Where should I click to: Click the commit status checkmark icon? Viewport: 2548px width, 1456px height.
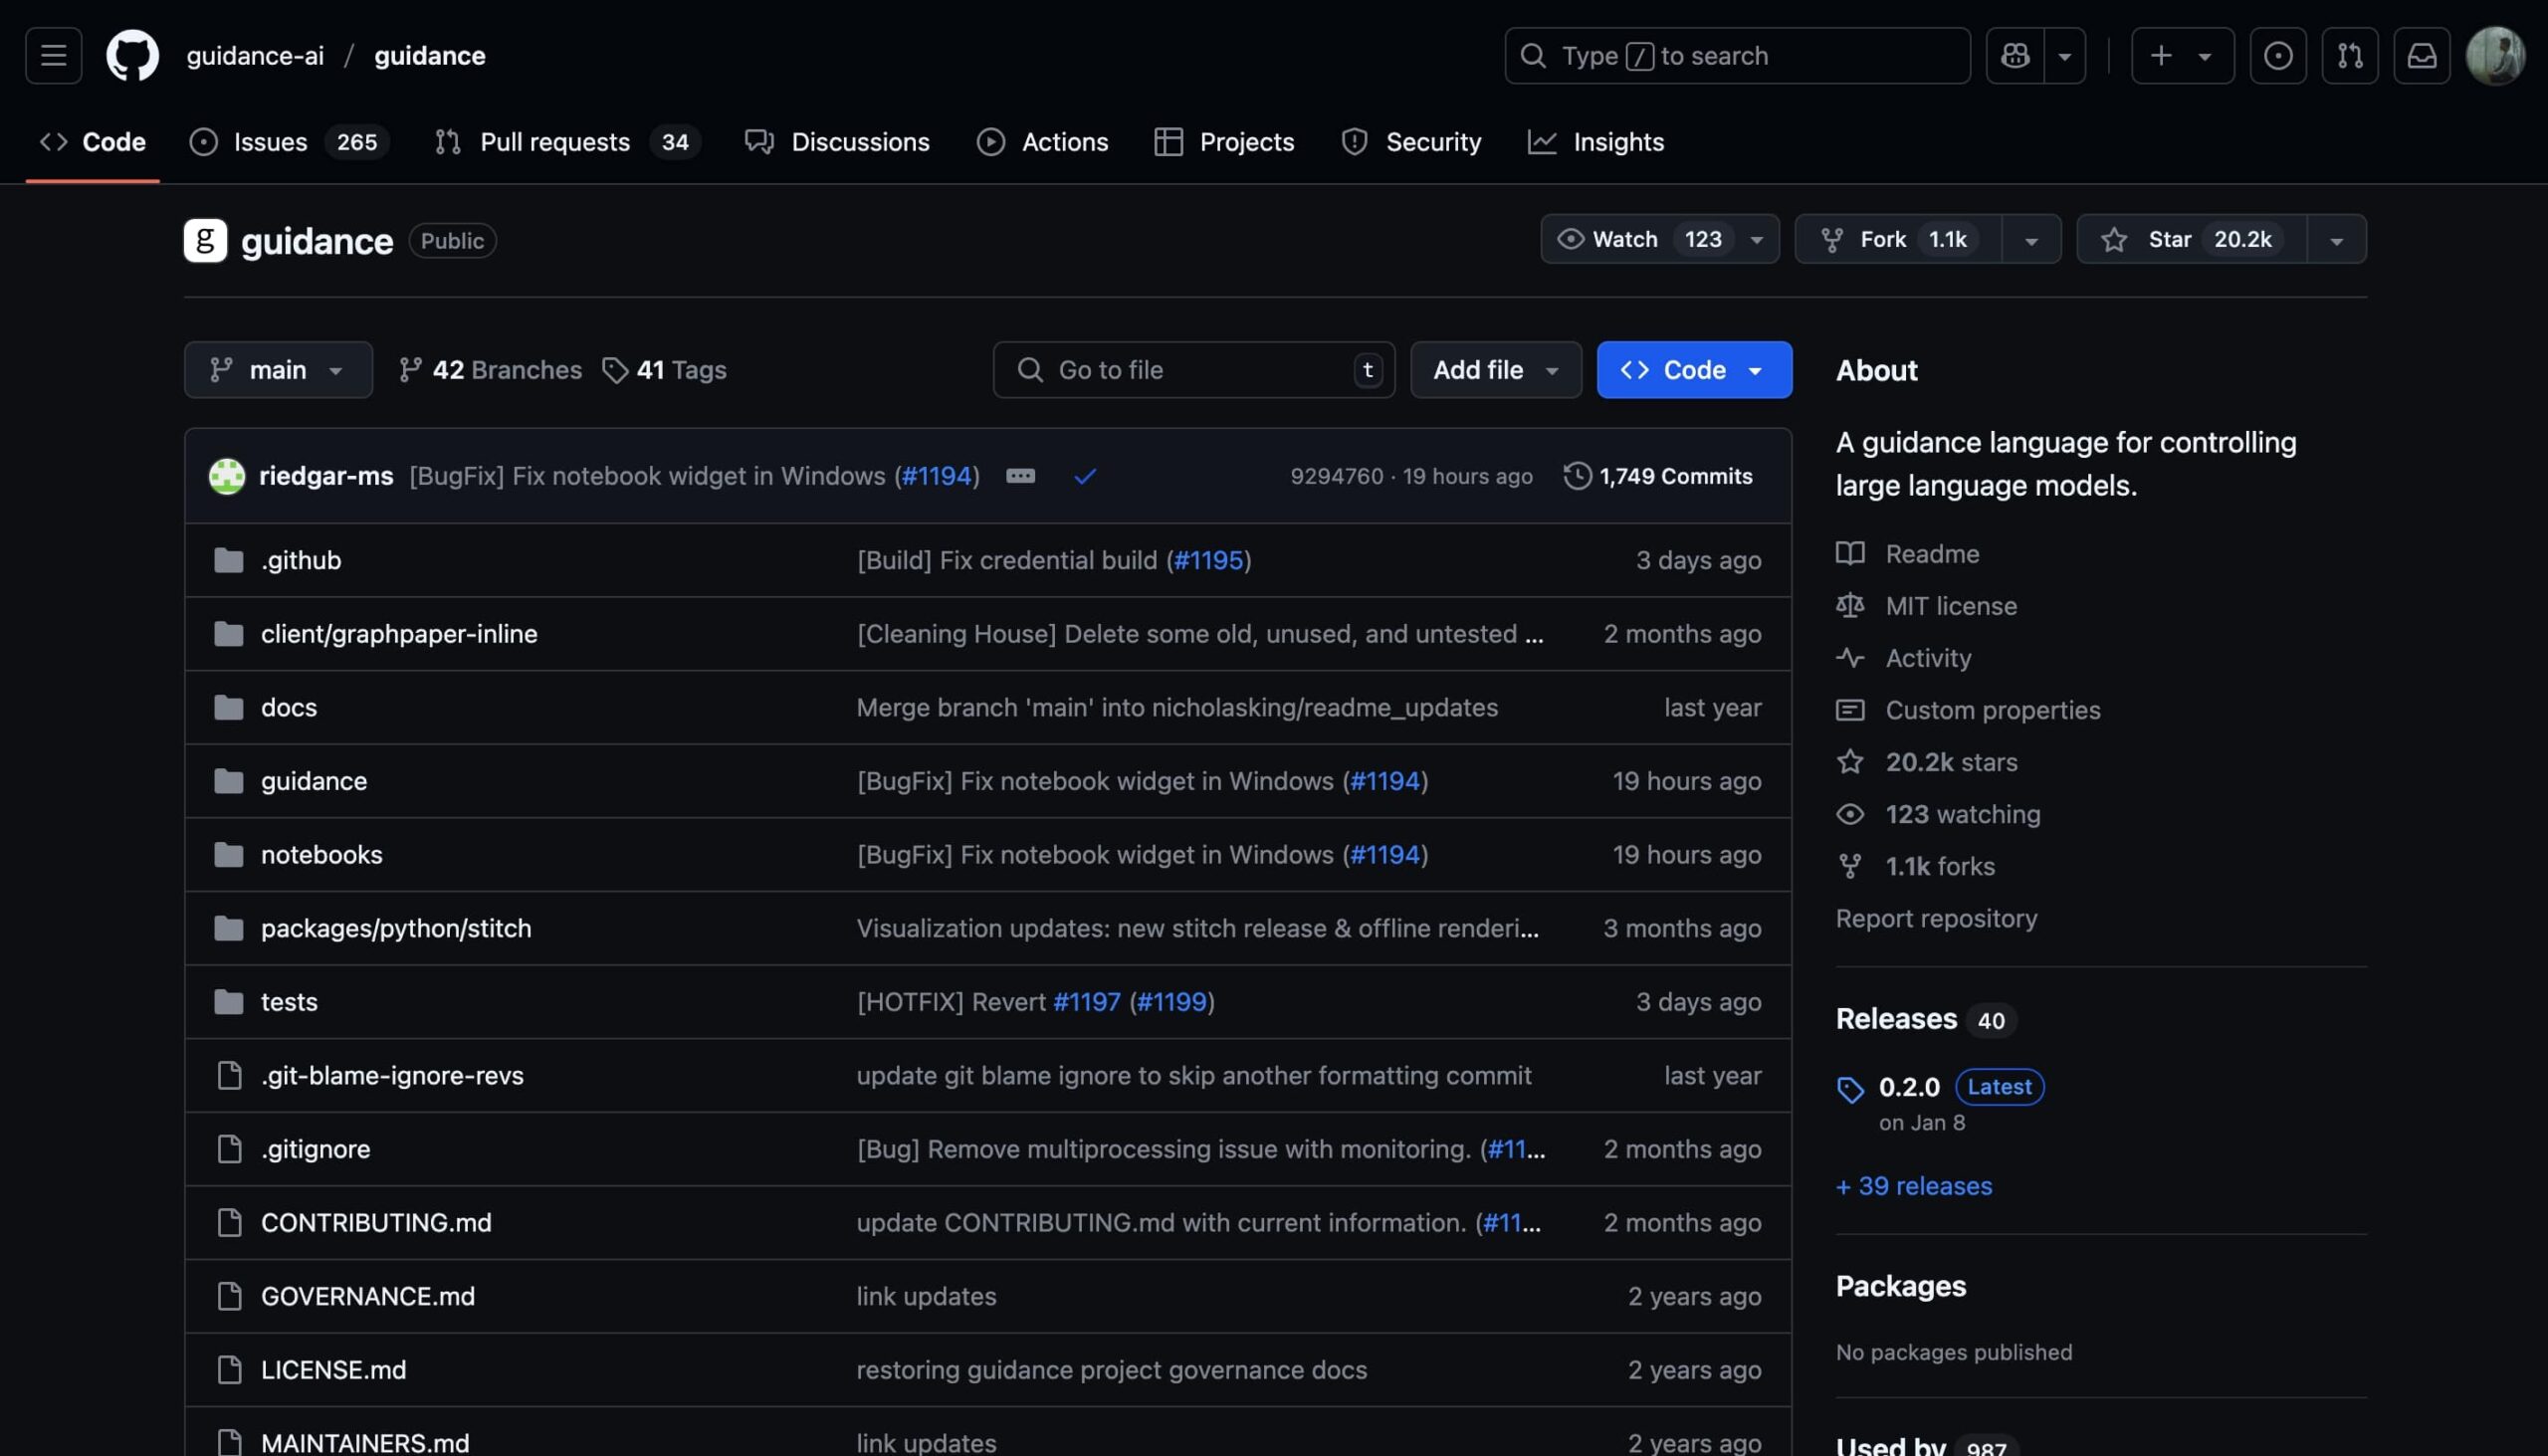coord(1085,476)
